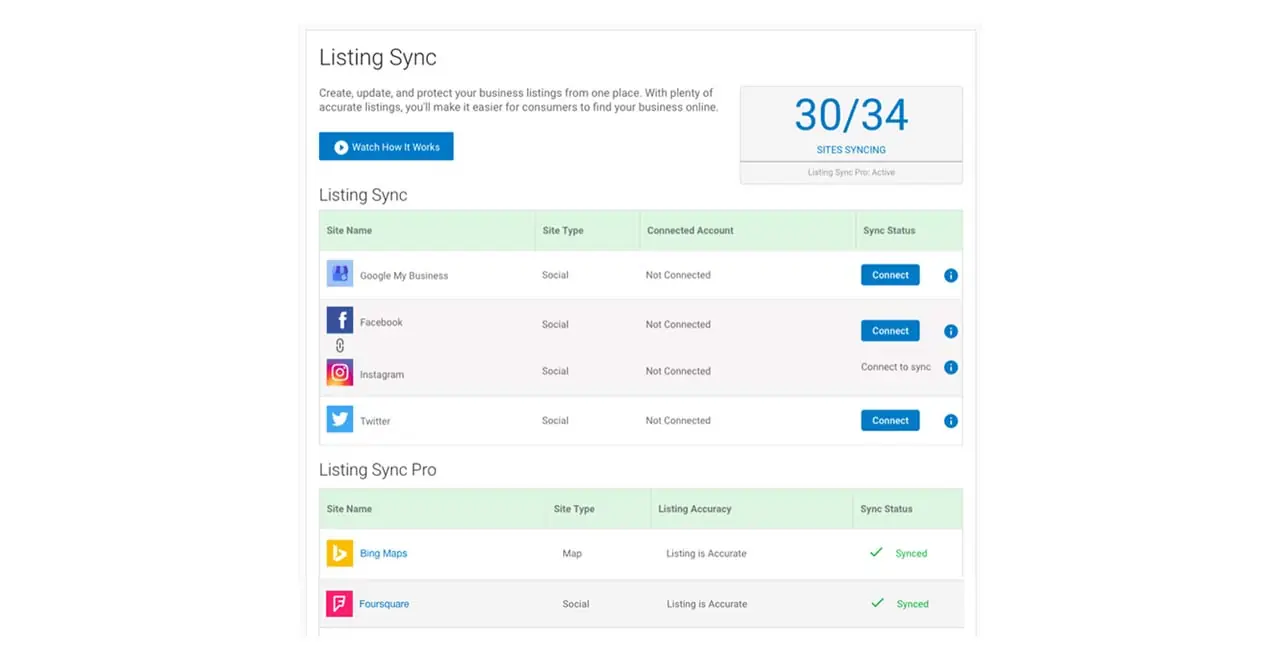Click Site Type header in Listing Sync Pro table
The height and width of the screenshot is (652, 1280).
click(574, 509)
